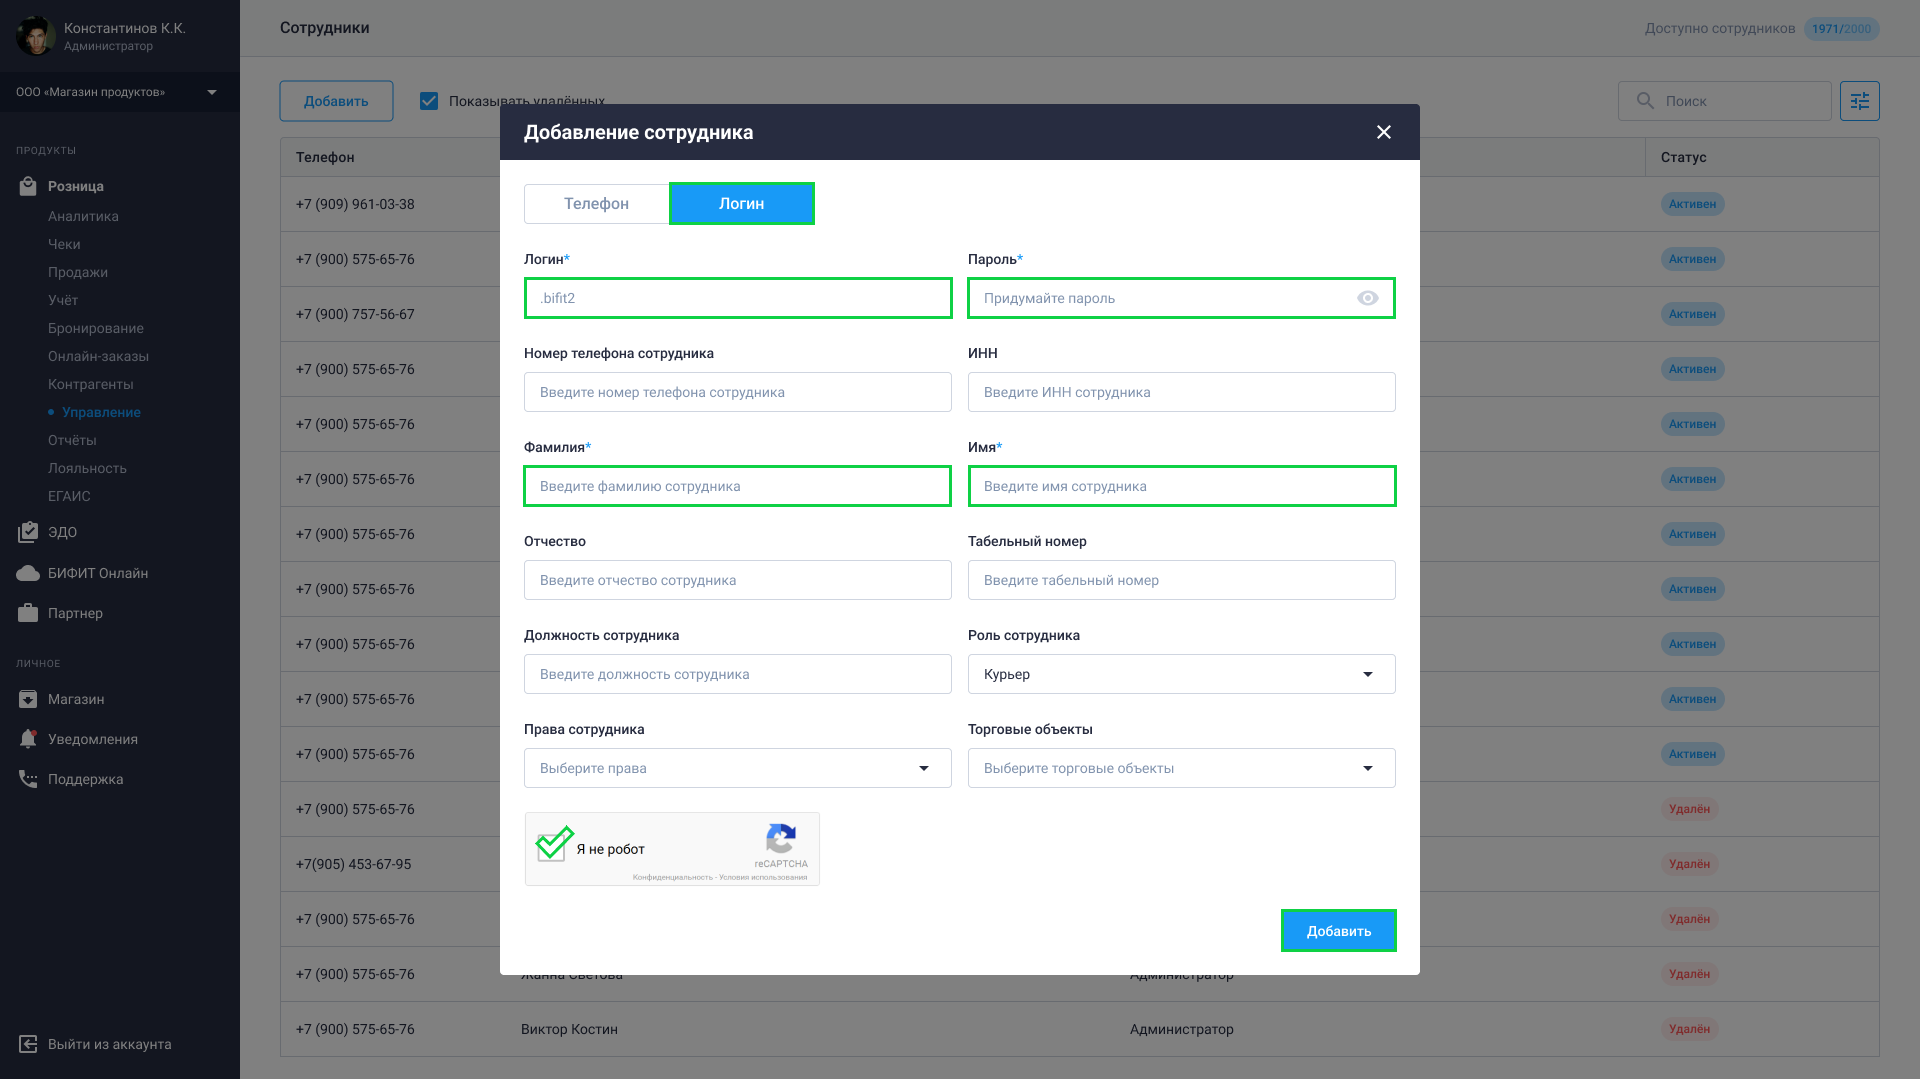
Task: Click the БИФИТ Онлайн cloud icon
Action: pos(28,573)
